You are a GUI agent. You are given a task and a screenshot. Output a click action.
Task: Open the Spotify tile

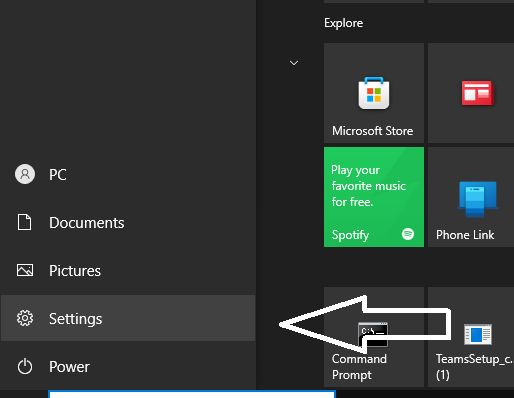(x=374, y=197)
